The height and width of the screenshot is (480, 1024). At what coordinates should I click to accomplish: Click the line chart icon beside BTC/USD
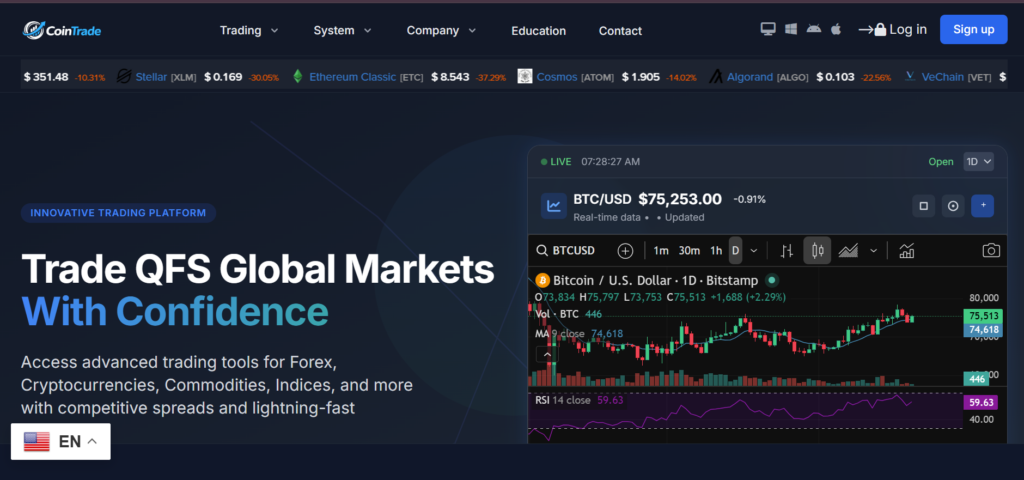(x=554, y=206)
